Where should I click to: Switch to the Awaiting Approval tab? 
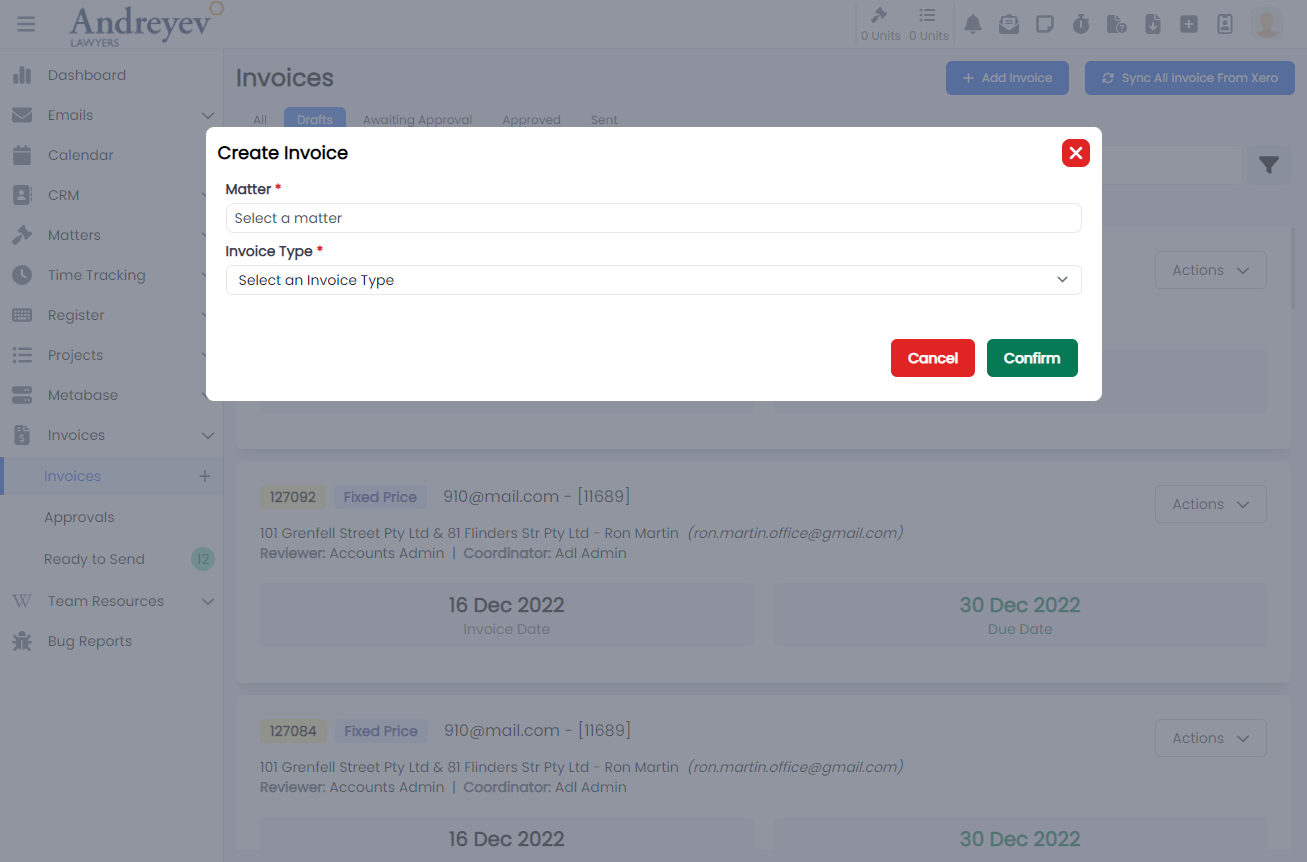417,120
